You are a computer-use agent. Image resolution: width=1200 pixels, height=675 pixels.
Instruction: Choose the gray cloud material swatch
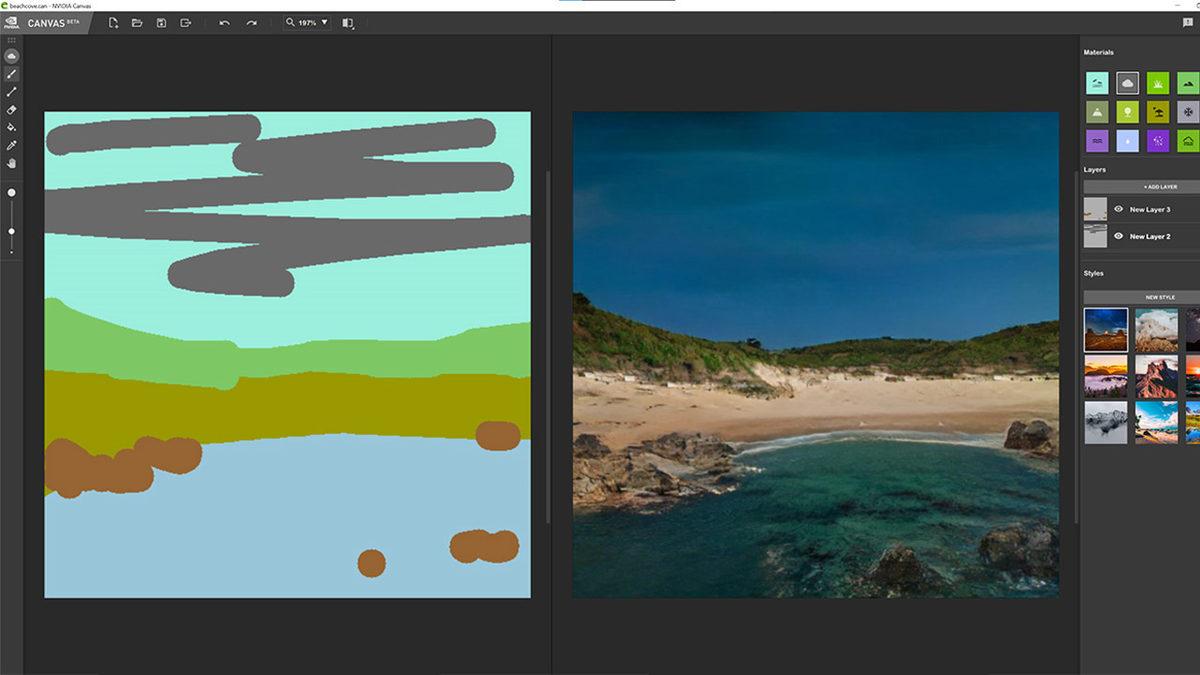1127,83
